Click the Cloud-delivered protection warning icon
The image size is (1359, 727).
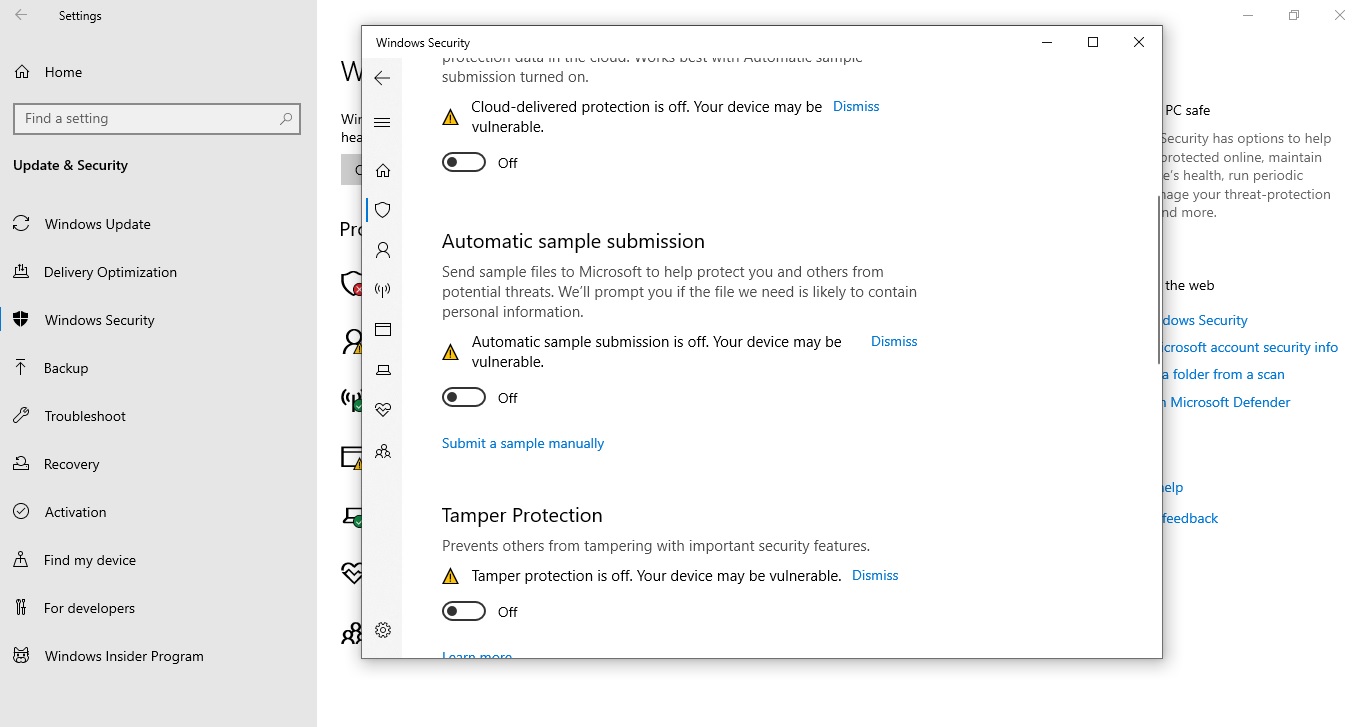[x=450, y=117]
